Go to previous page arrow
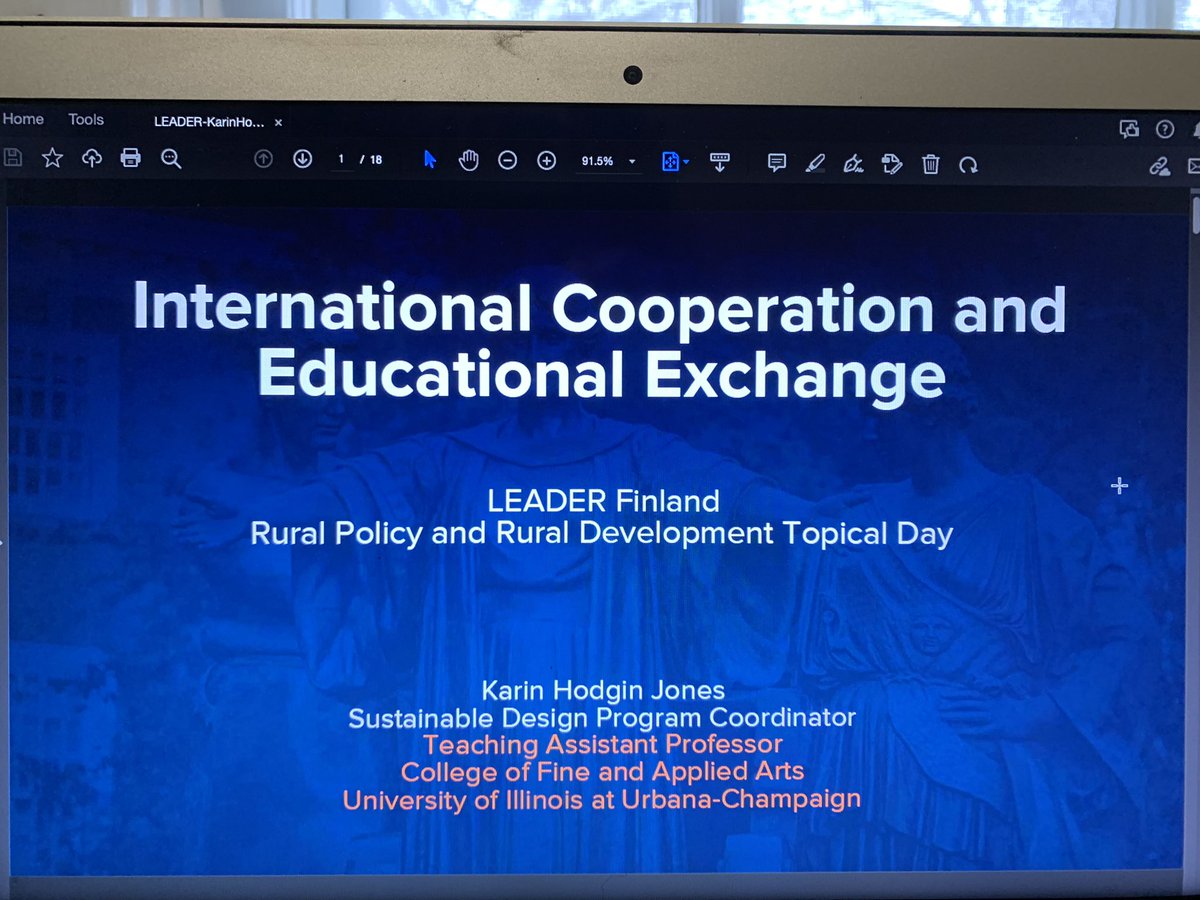The height and width of the screenshot is (900, 1200). click(263, 159)
